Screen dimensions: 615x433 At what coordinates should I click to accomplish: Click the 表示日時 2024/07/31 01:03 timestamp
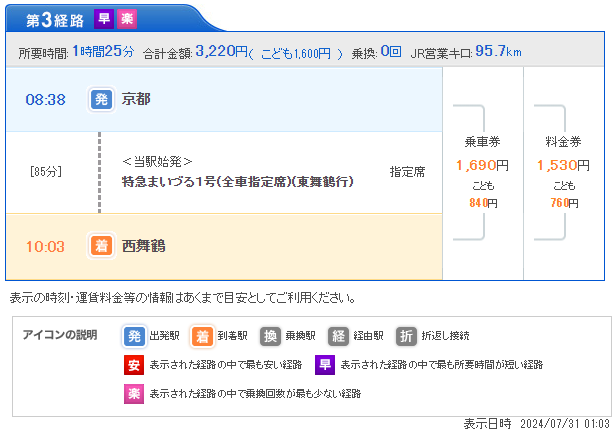coord(537,424)
